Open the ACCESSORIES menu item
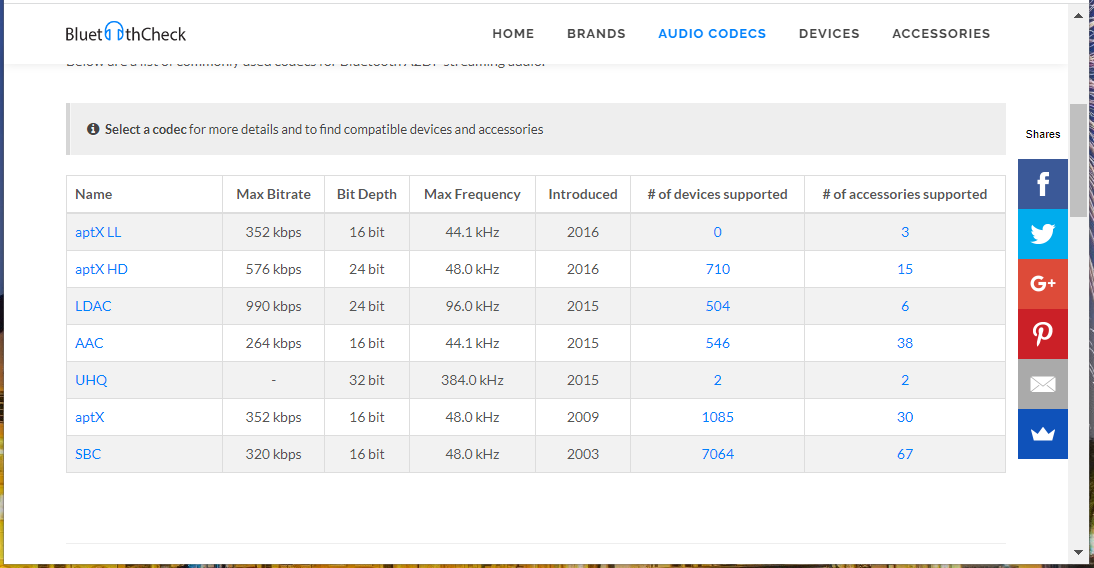This screenshot has height=568, width=1094. coord(941,33)
